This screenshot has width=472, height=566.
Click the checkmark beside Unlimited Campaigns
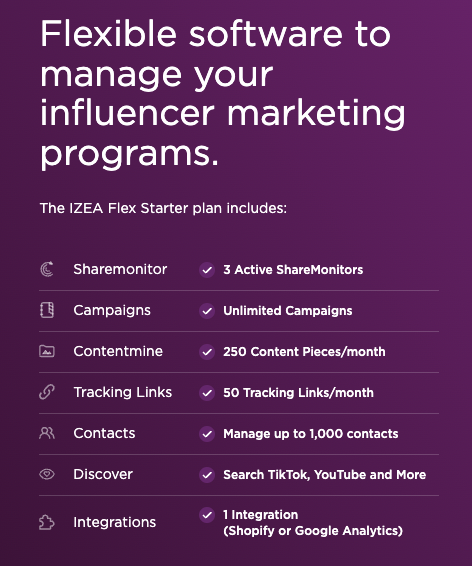point(207,311)
